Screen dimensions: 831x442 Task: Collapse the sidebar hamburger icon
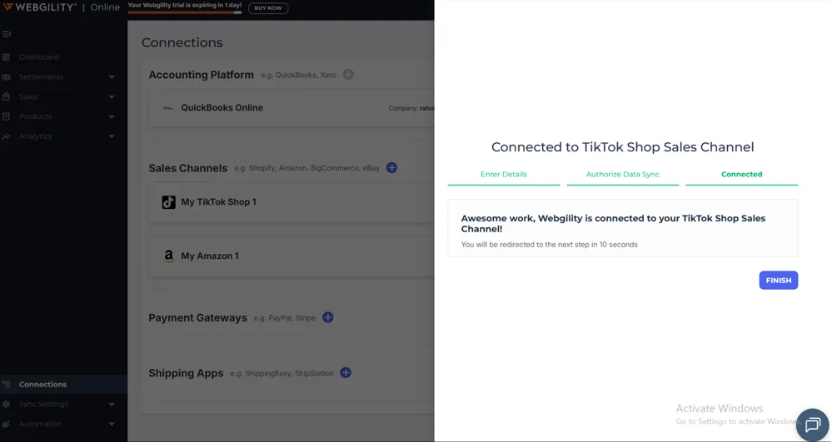(6, 34)
